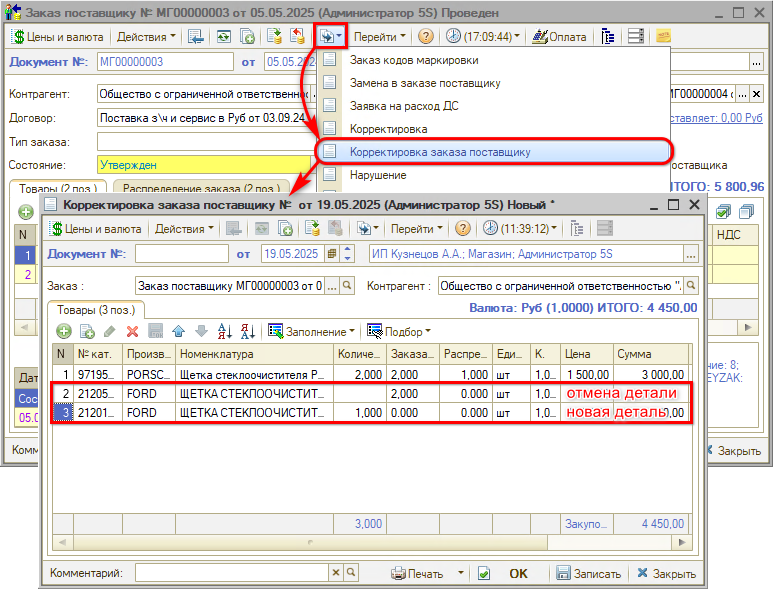Open the Перейти dropdown in the correction window
The height and width of the screenshot is (589, 773).
coord(415,228)
